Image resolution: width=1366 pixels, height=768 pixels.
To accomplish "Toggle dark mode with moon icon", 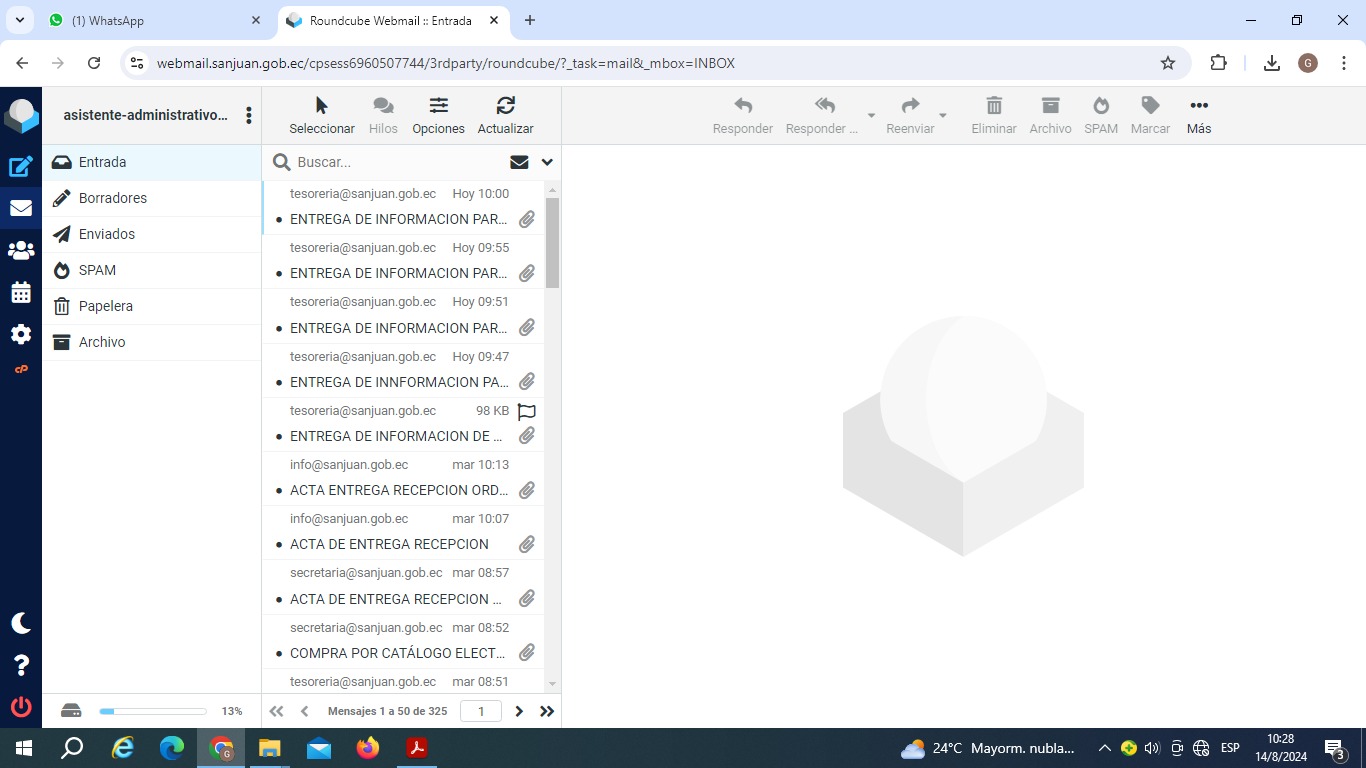I will [21, 623].
